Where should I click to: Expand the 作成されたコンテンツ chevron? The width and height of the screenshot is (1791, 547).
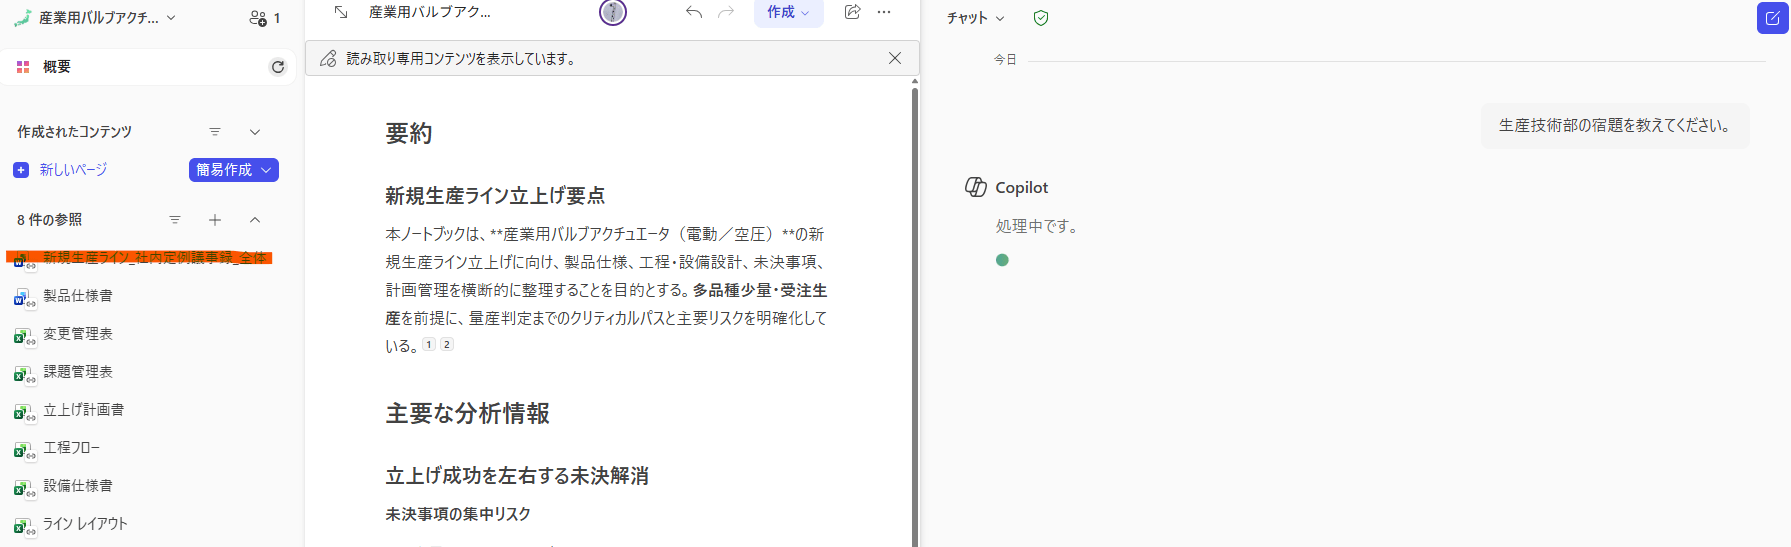tap(255, 132)
